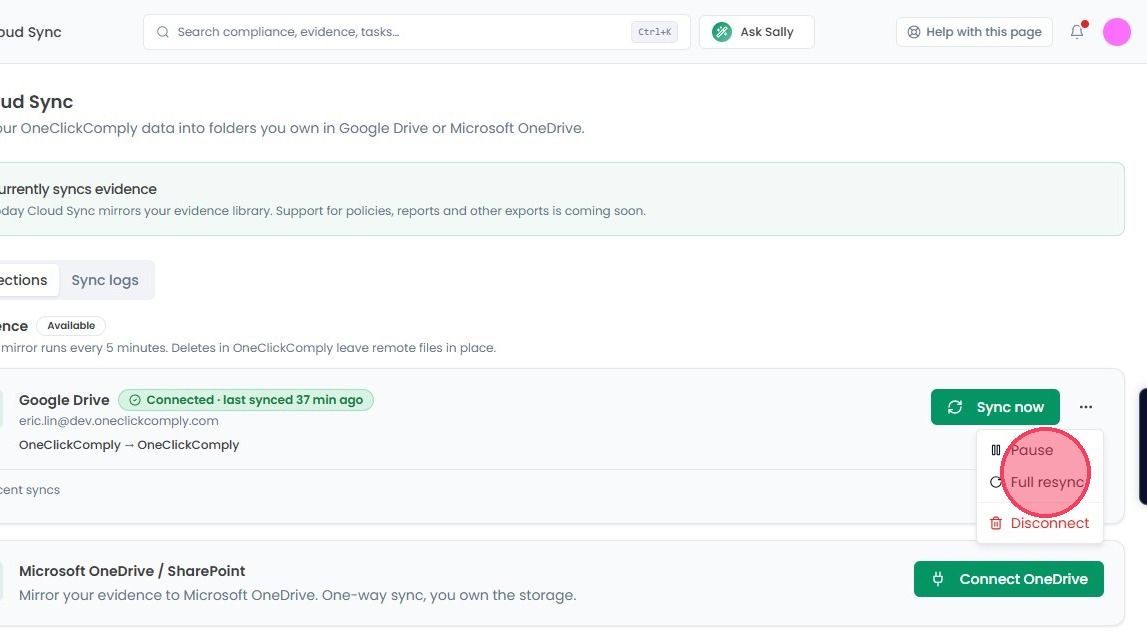Image resolution: width=1147 pixels, height=640 pixels.
Task: Click the pause bars icon
Action: pos(996,451)
